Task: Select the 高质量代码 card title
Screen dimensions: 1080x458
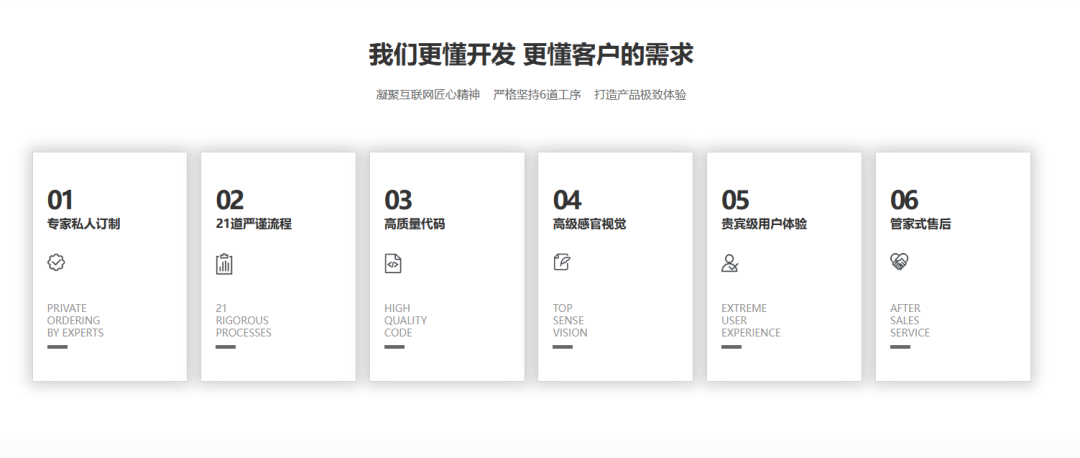Action: [414, 224]
